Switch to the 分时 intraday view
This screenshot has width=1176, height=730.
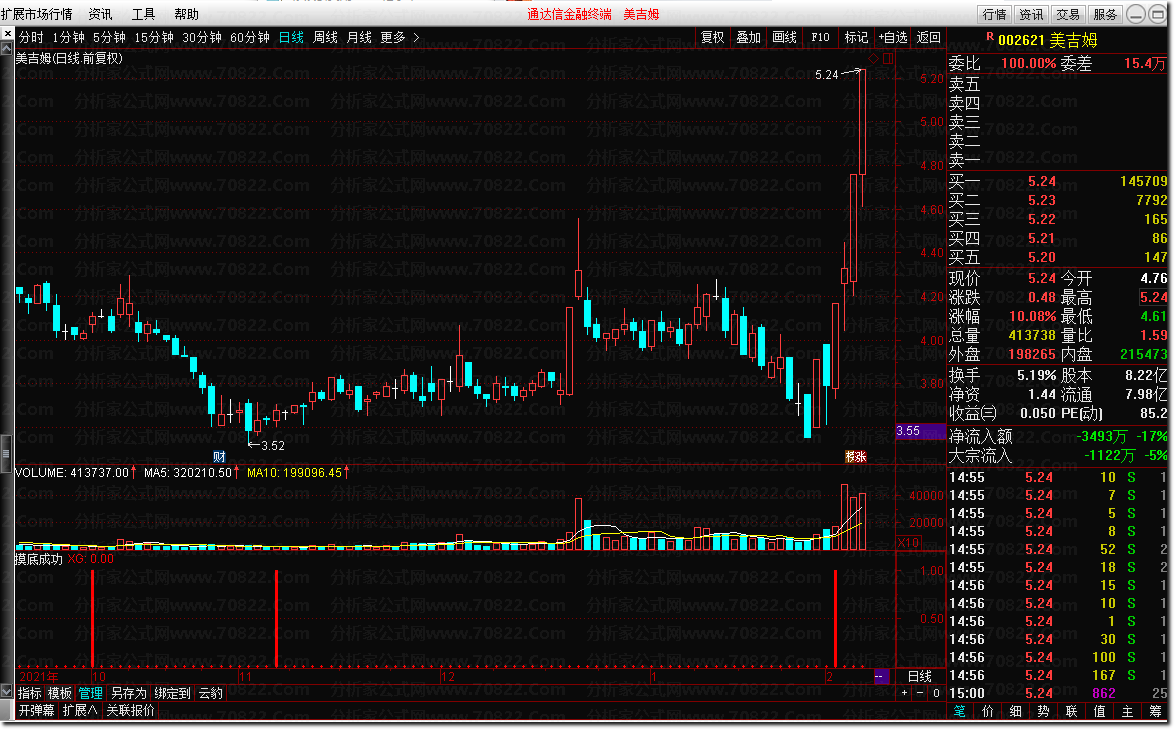tap(31, 37)
